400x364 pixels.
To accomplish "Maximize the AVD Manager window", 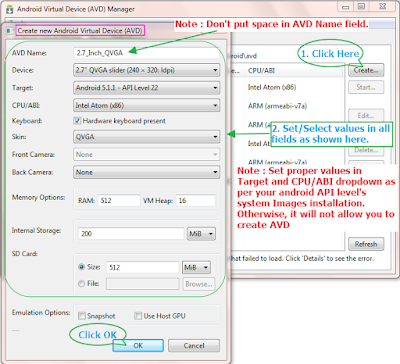I will pos(361,7).
